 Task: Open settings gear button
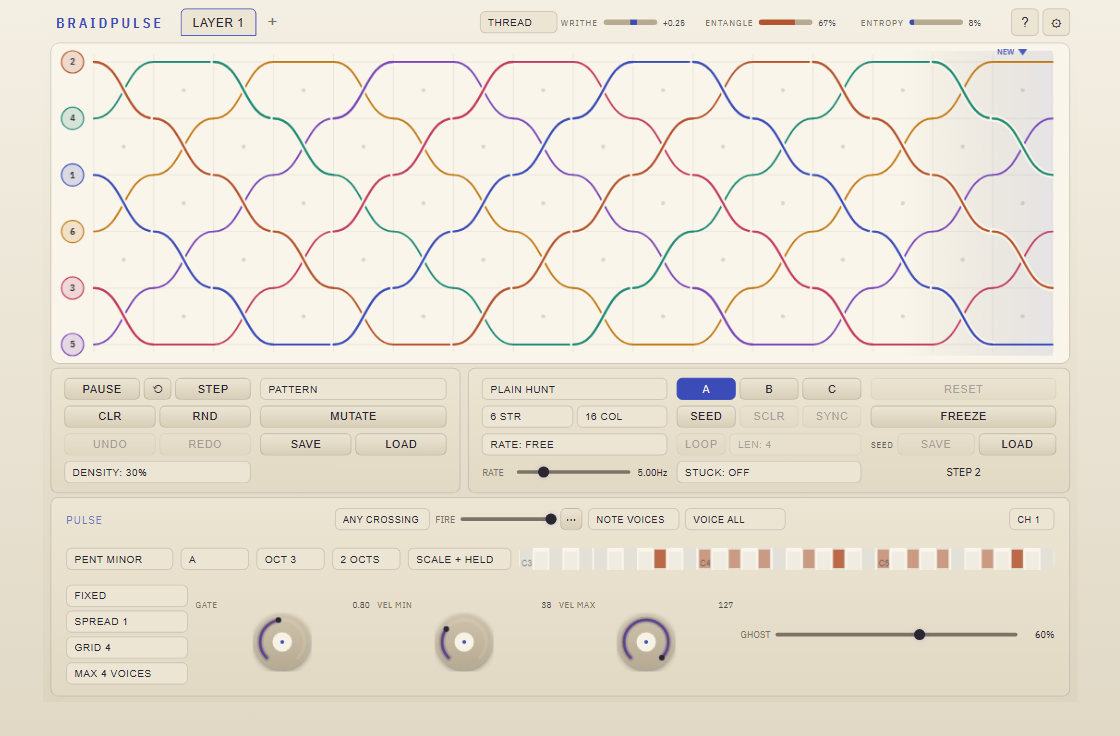point(1056,22)
